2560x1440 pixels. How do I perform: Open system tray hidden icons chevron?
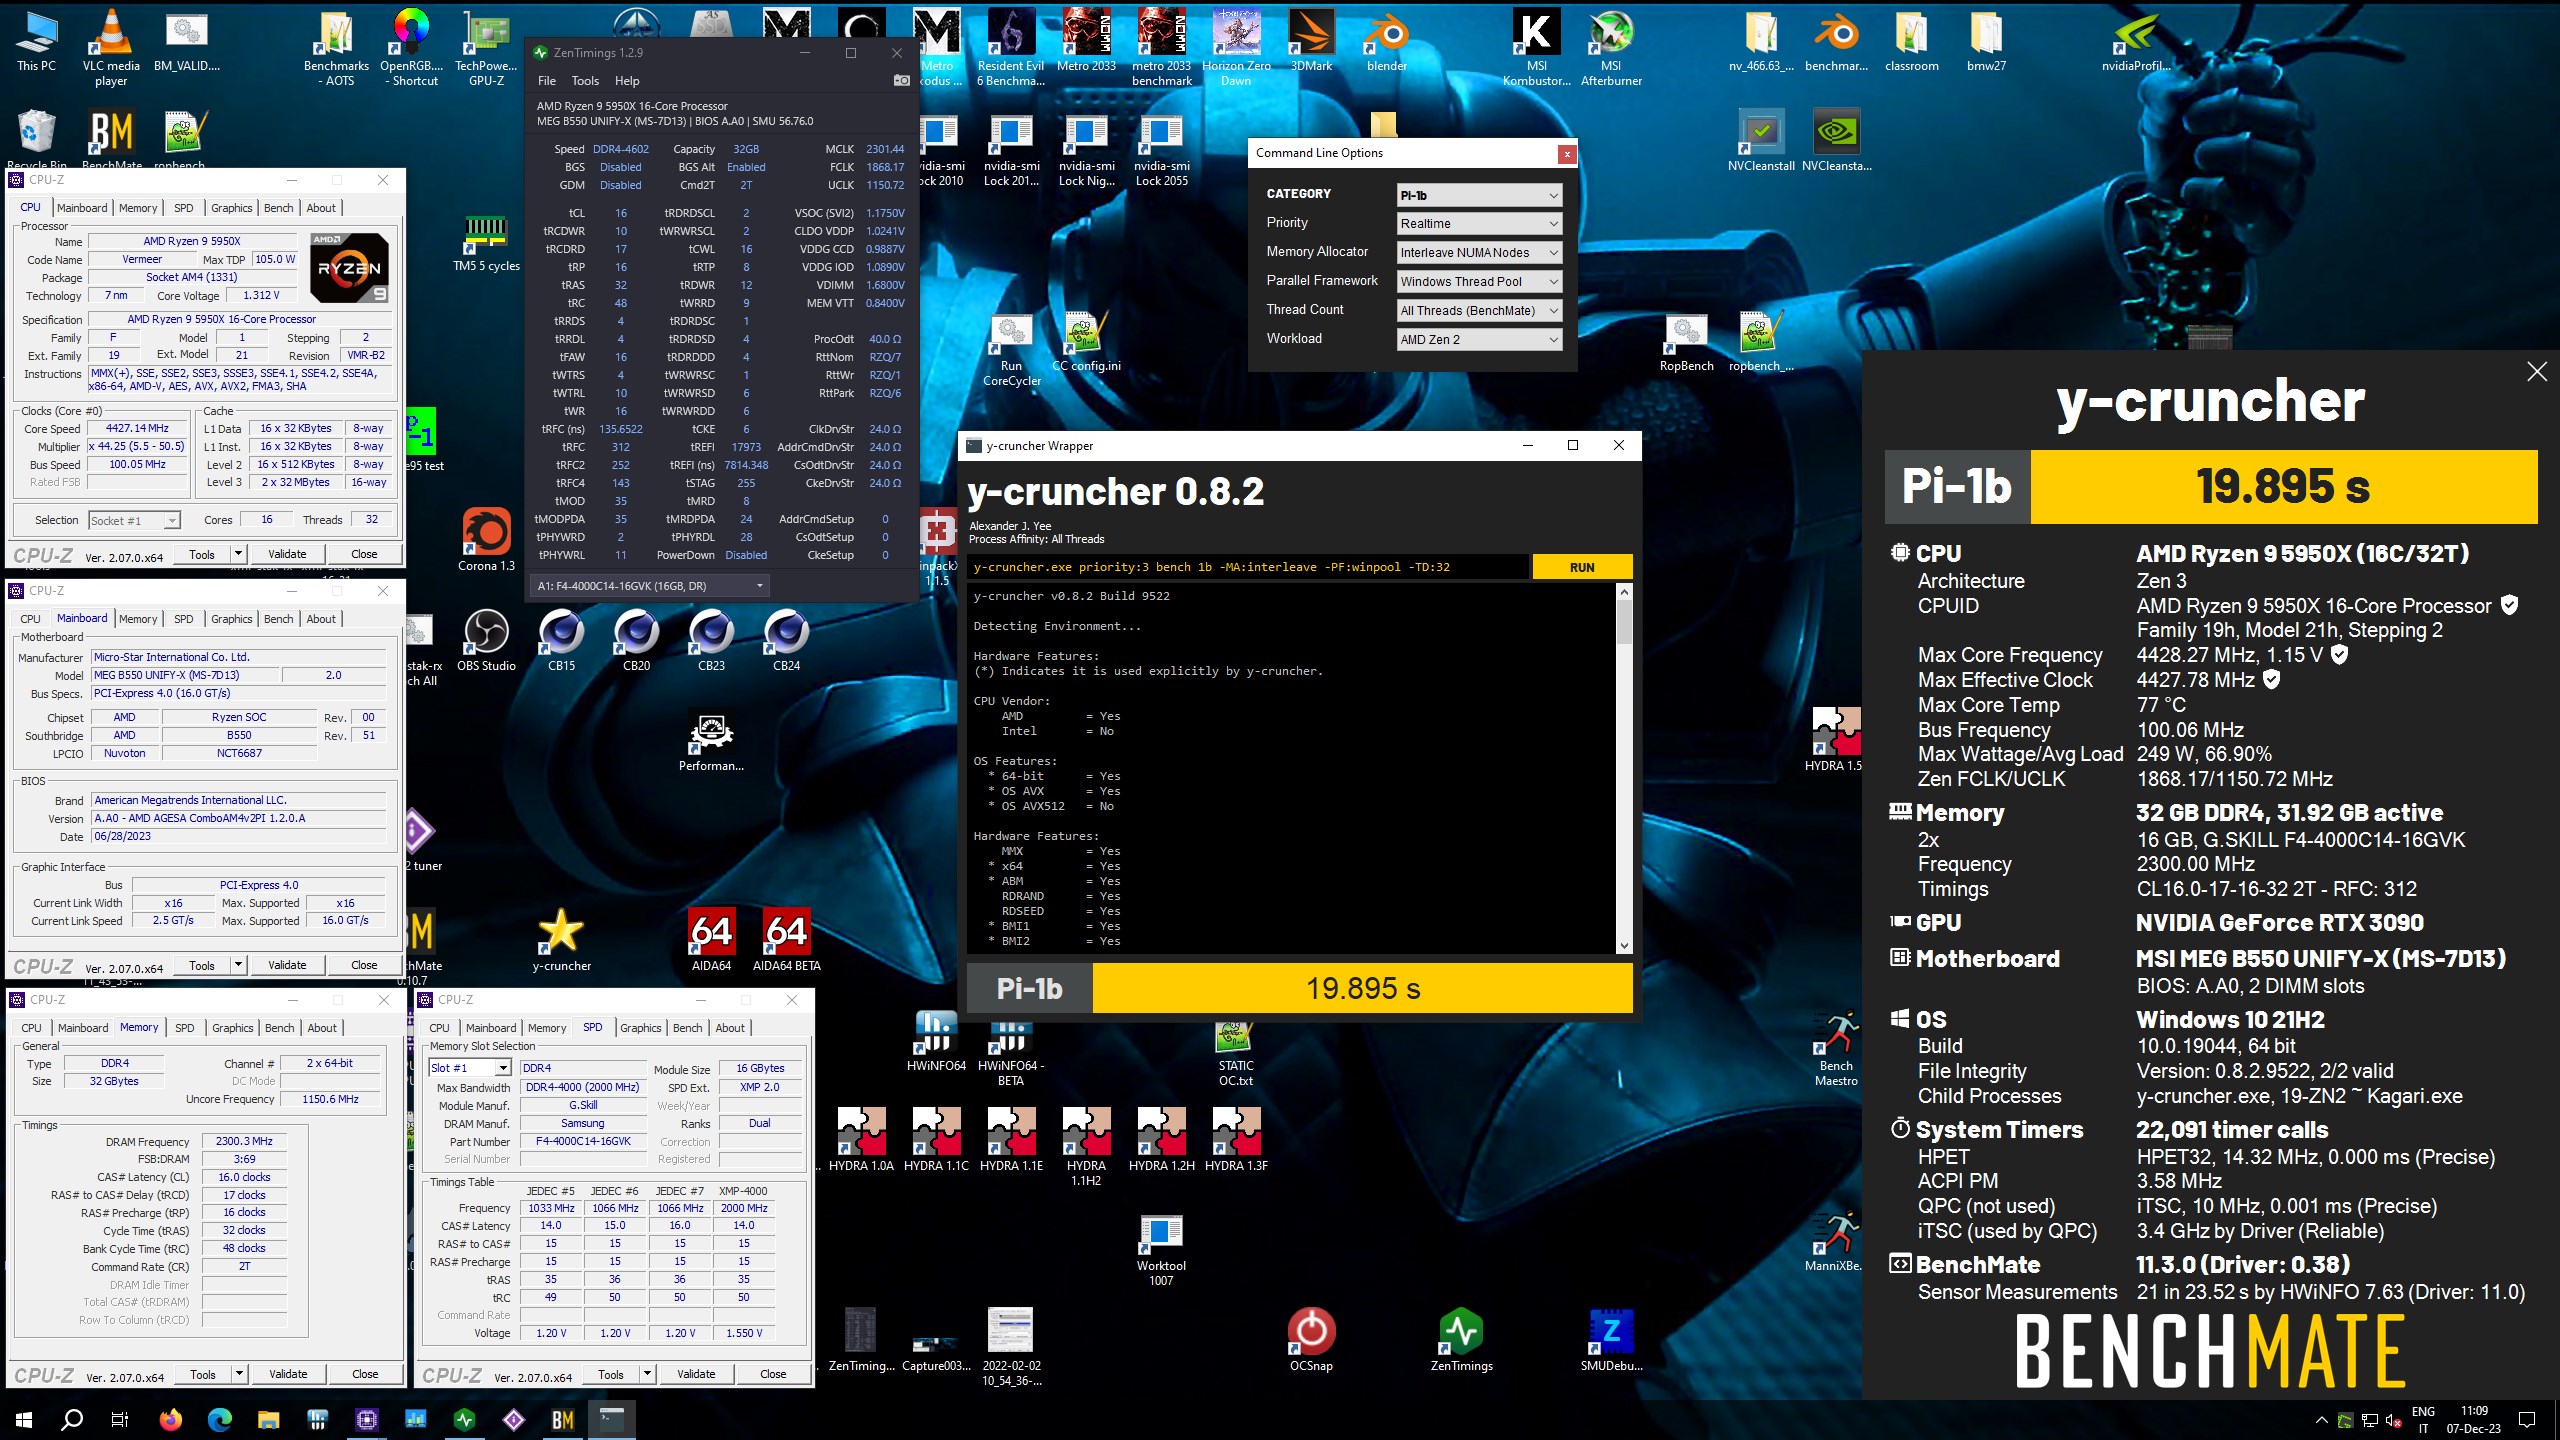[2321, 1420]
